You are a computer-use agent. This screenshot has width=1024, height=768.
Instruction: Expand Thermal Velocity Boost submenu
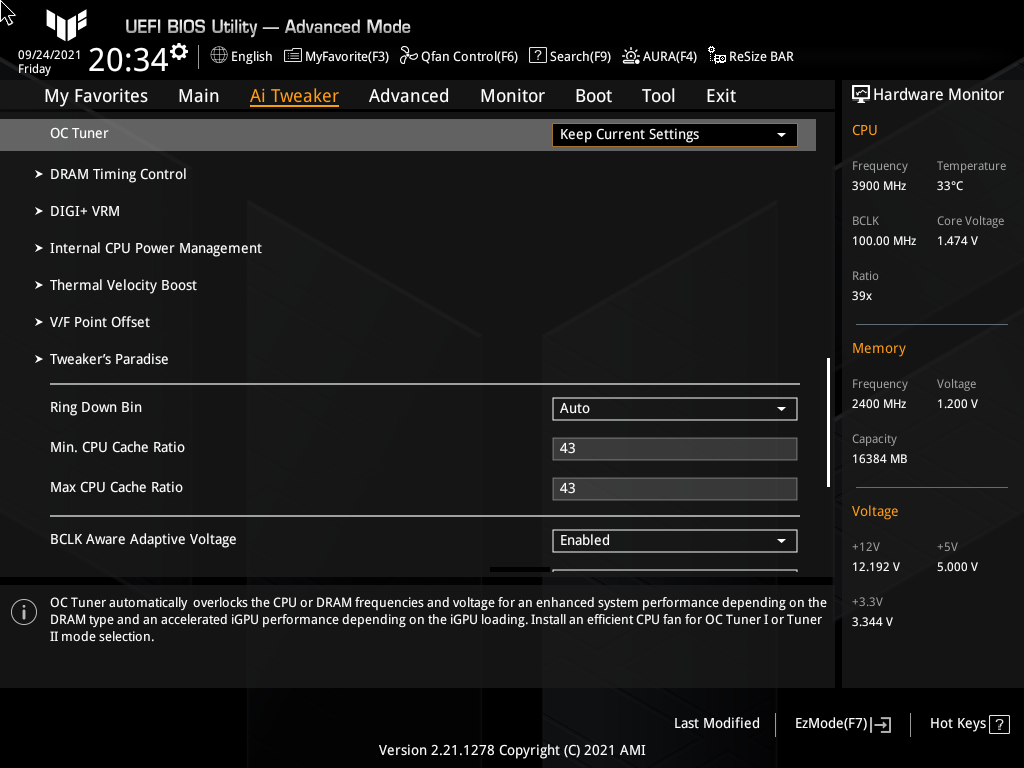(123, 285)
